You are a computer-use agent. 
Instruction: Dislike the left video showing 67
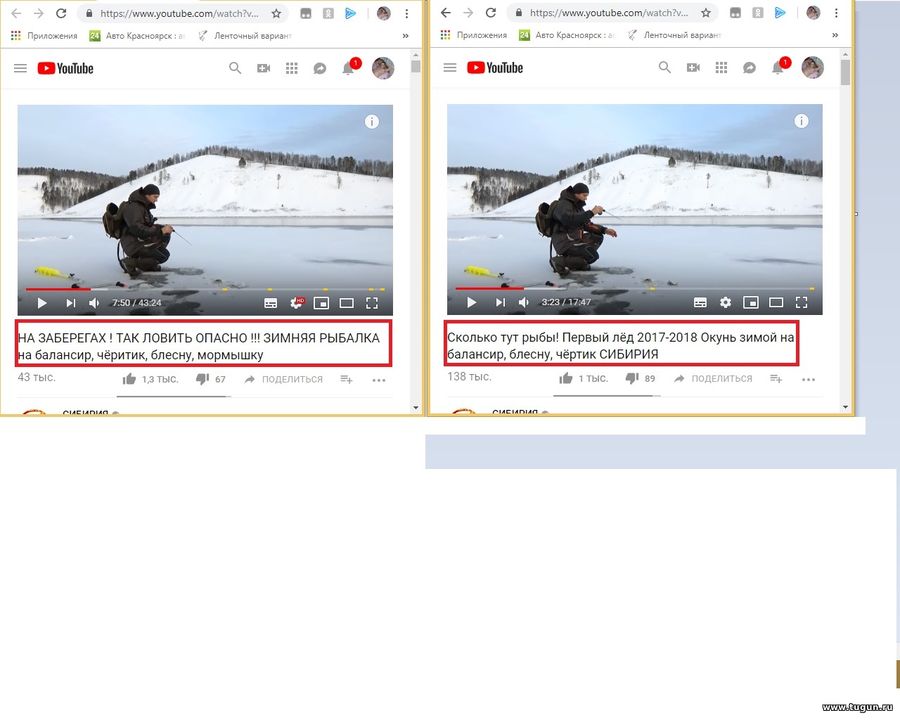coord(203,379)
